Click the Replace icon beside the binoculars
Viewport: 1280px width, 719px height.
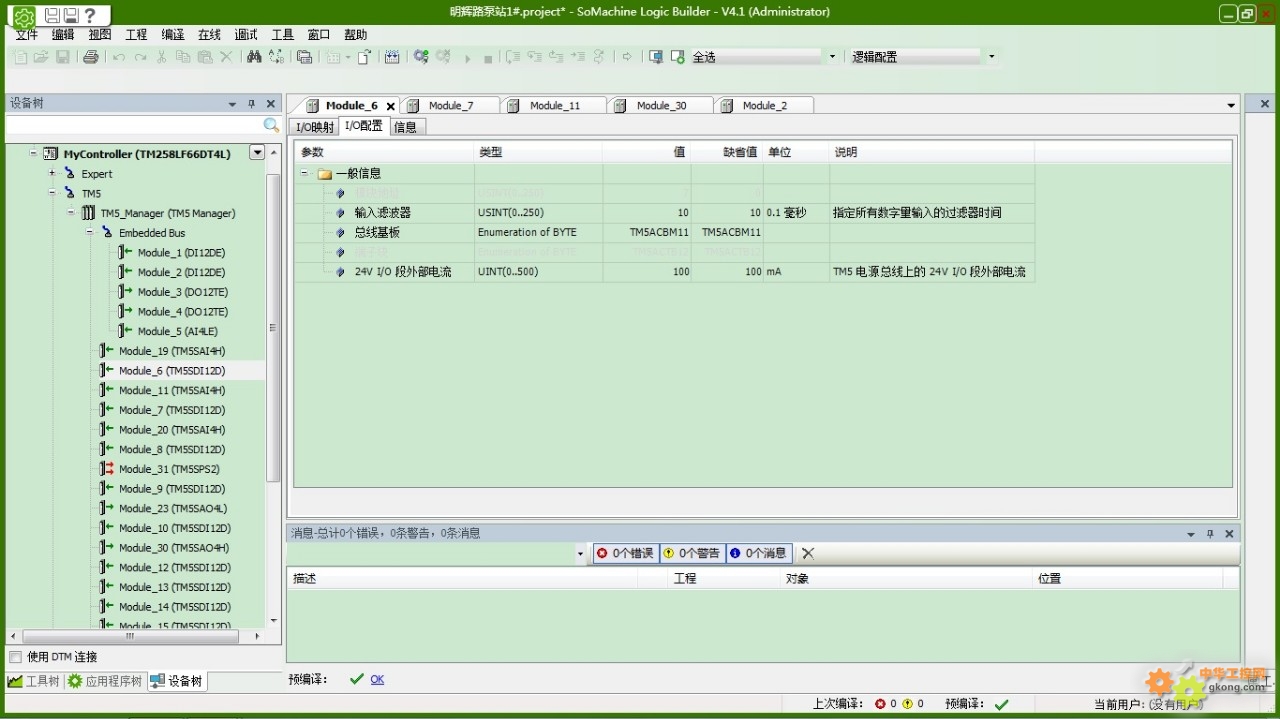coord(276,57)
